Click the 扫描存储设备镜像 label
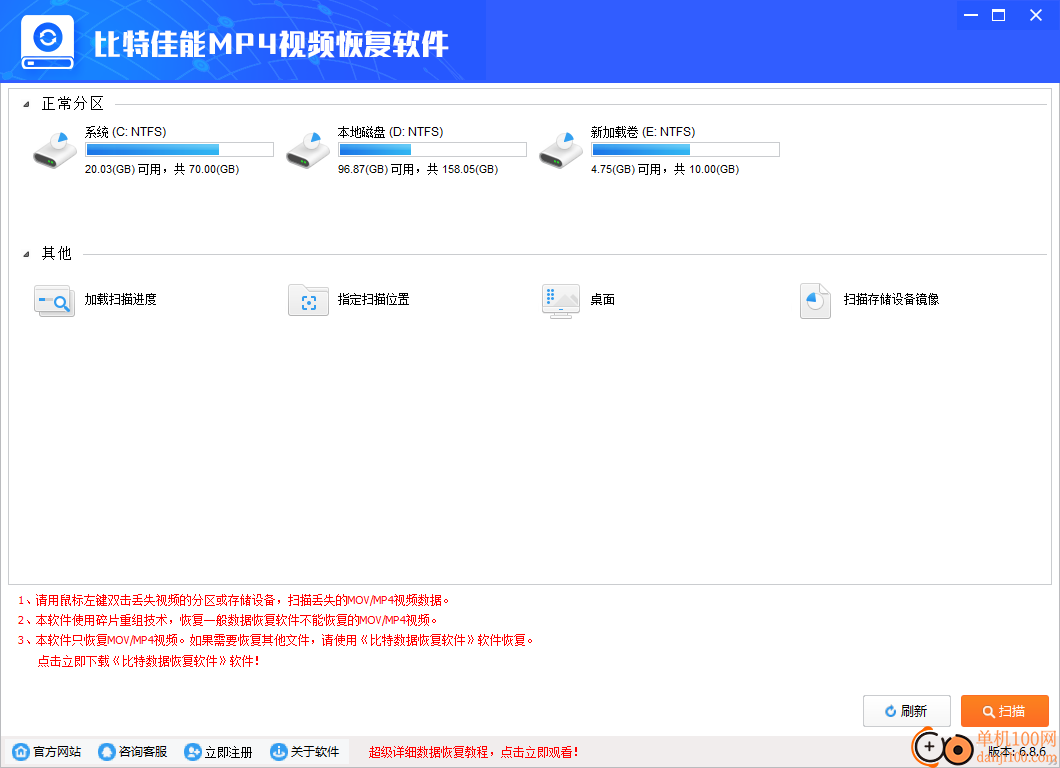Viewport: 1060px width, 768px height. point(891,299)
